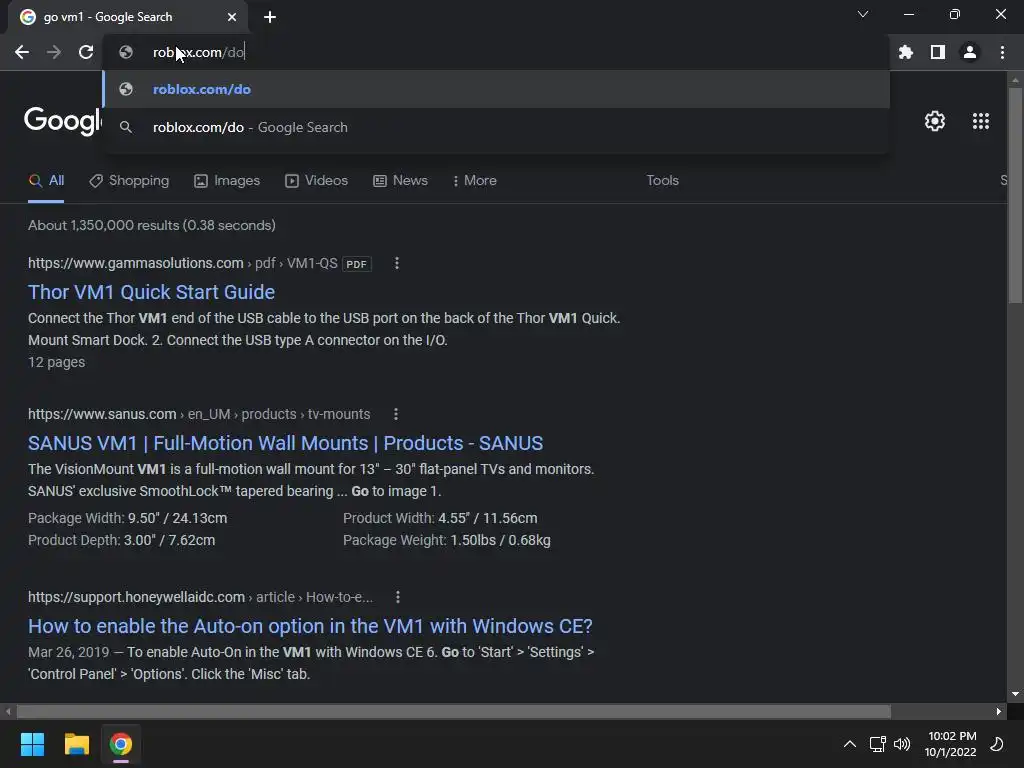Viewport: 1024px width, 768px height.
Task: Click the scroll down arrow
Action: pos(1015,694)
